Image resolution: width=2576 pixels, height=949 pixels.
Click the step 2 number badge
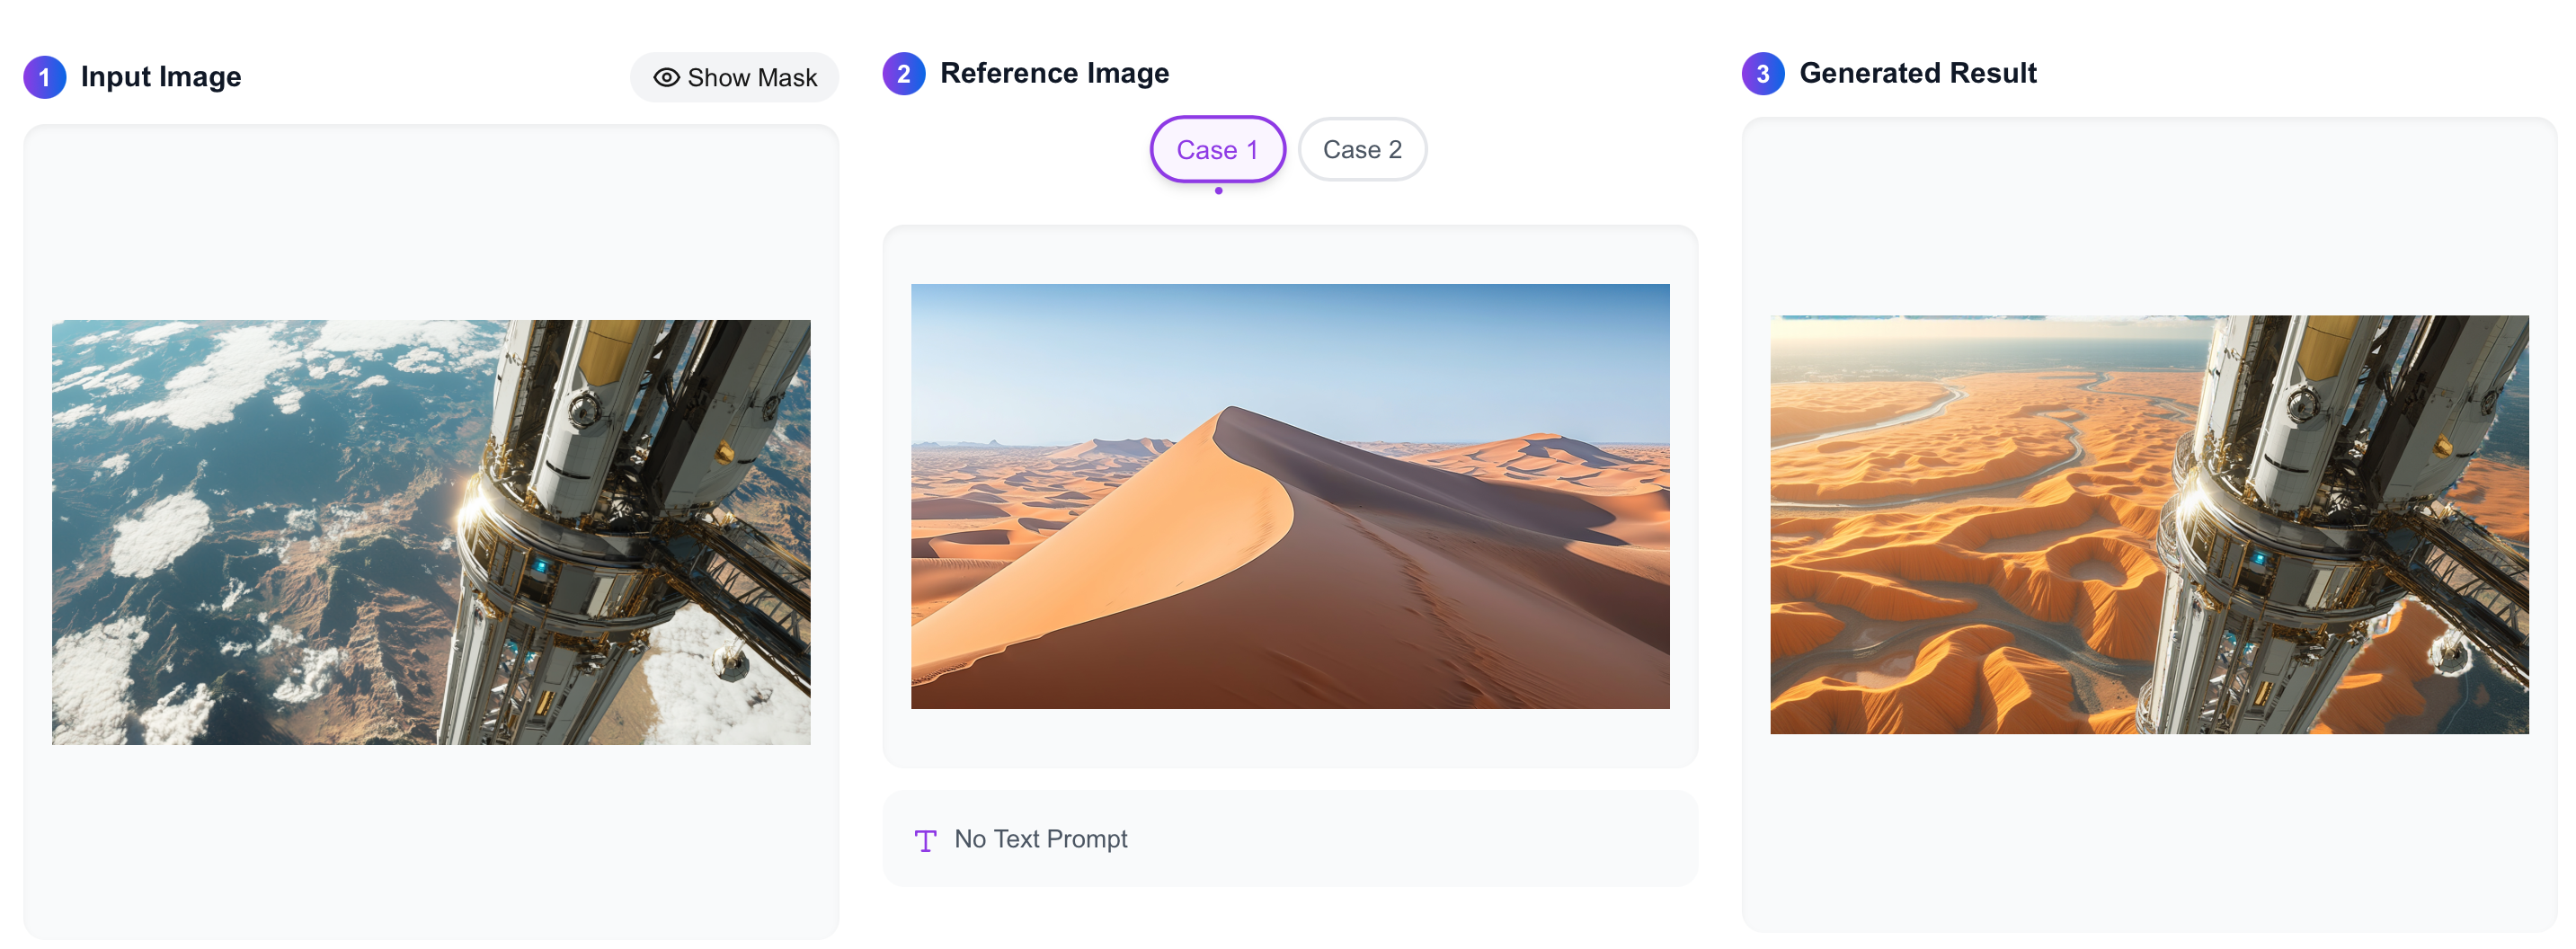(x=903, y=74)
